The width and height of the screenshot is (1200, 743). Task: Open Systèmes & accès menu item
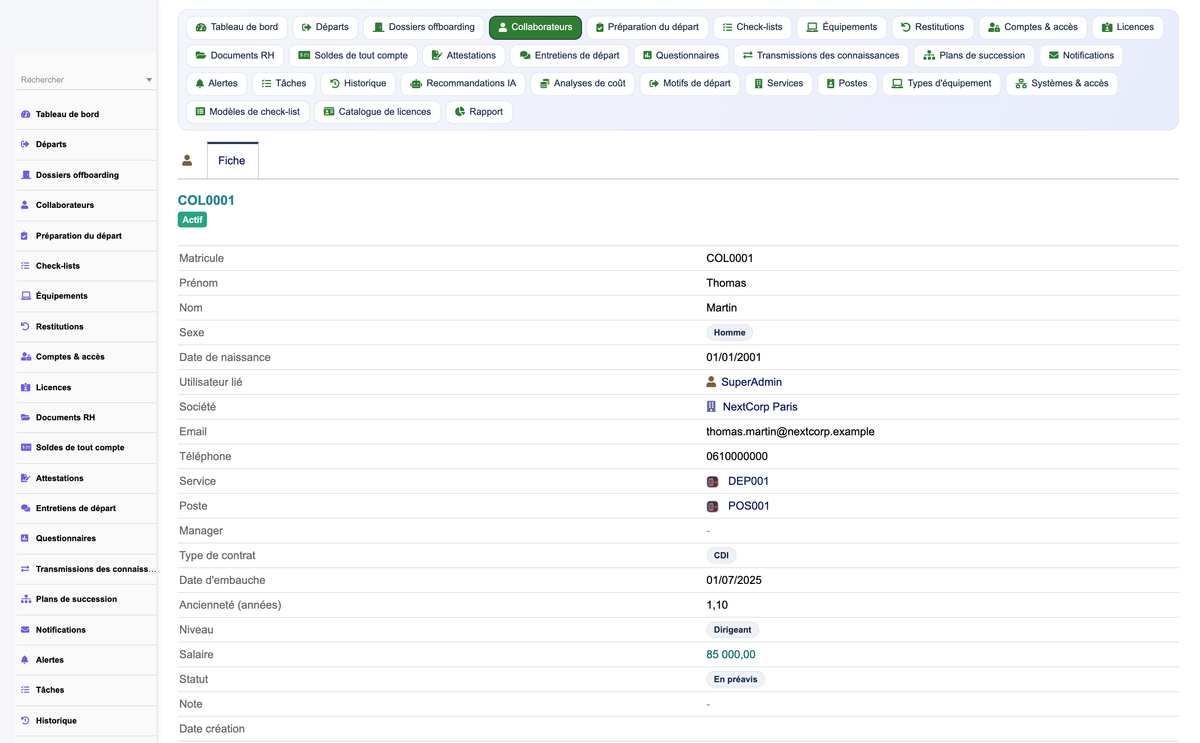pos(1062,83)
